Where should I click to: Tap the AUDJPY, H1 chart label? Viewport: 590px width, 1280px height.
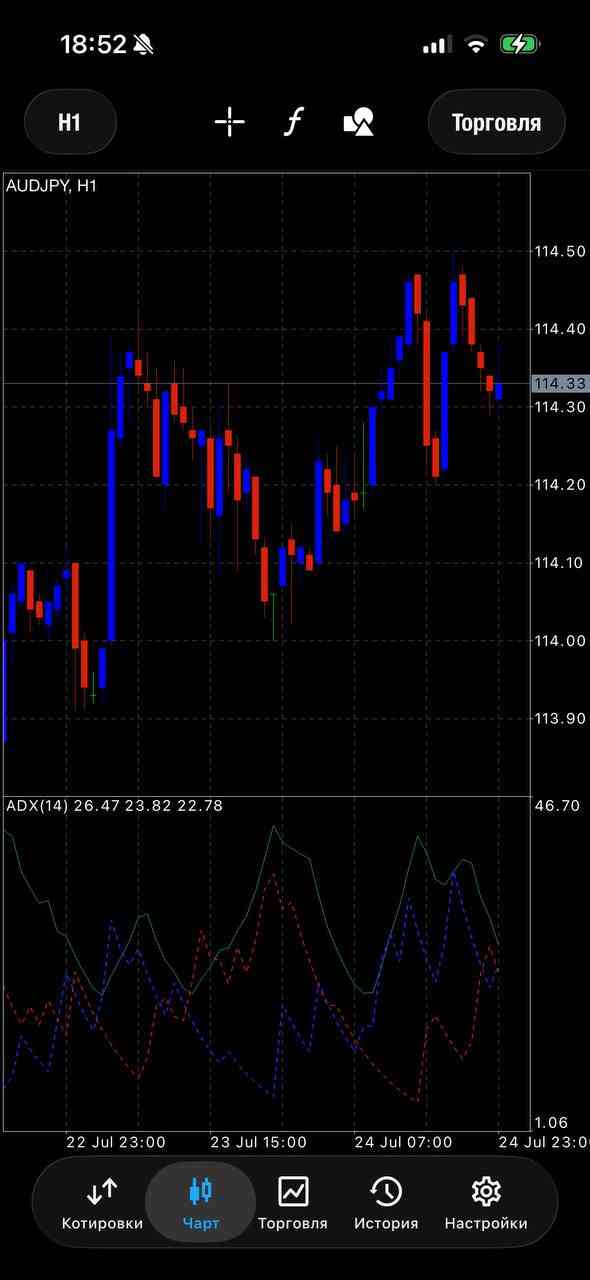pyautogui.click(x=52, y=185)
